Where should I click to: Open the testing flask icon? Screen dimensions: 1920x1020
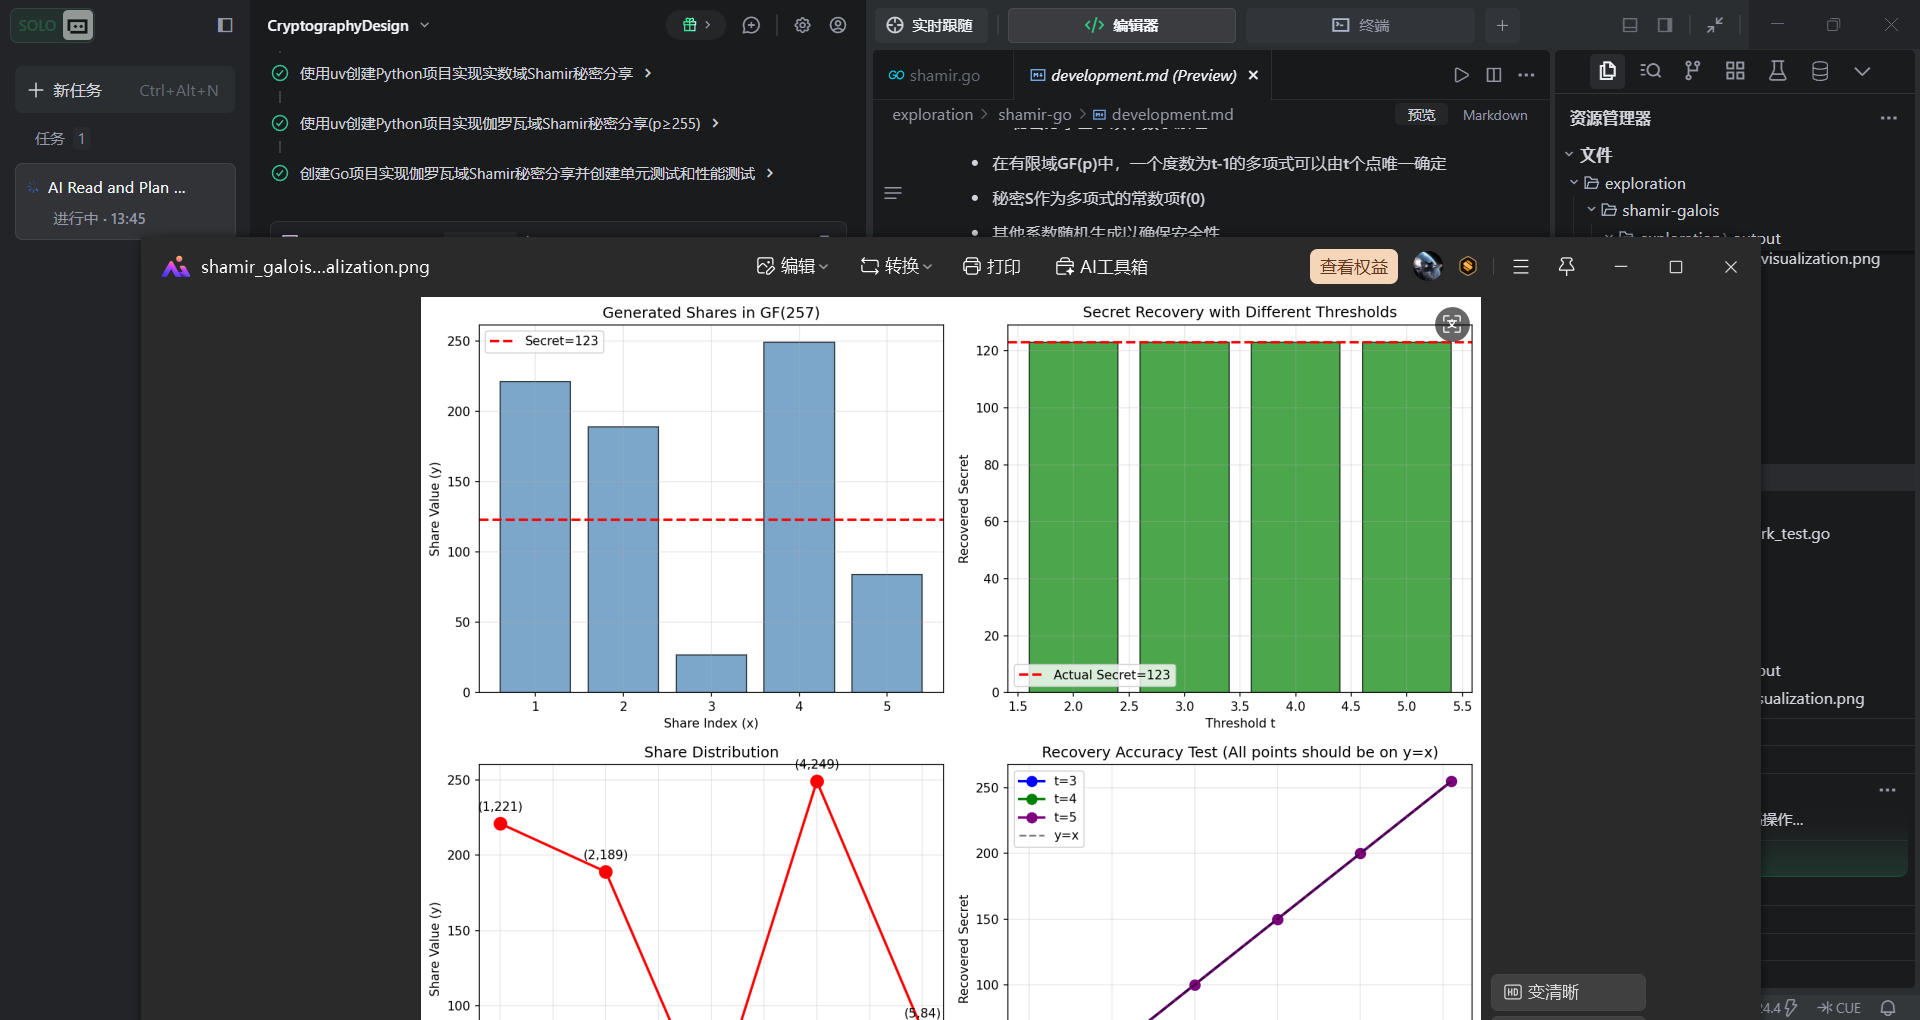(x=1777, y=71)
